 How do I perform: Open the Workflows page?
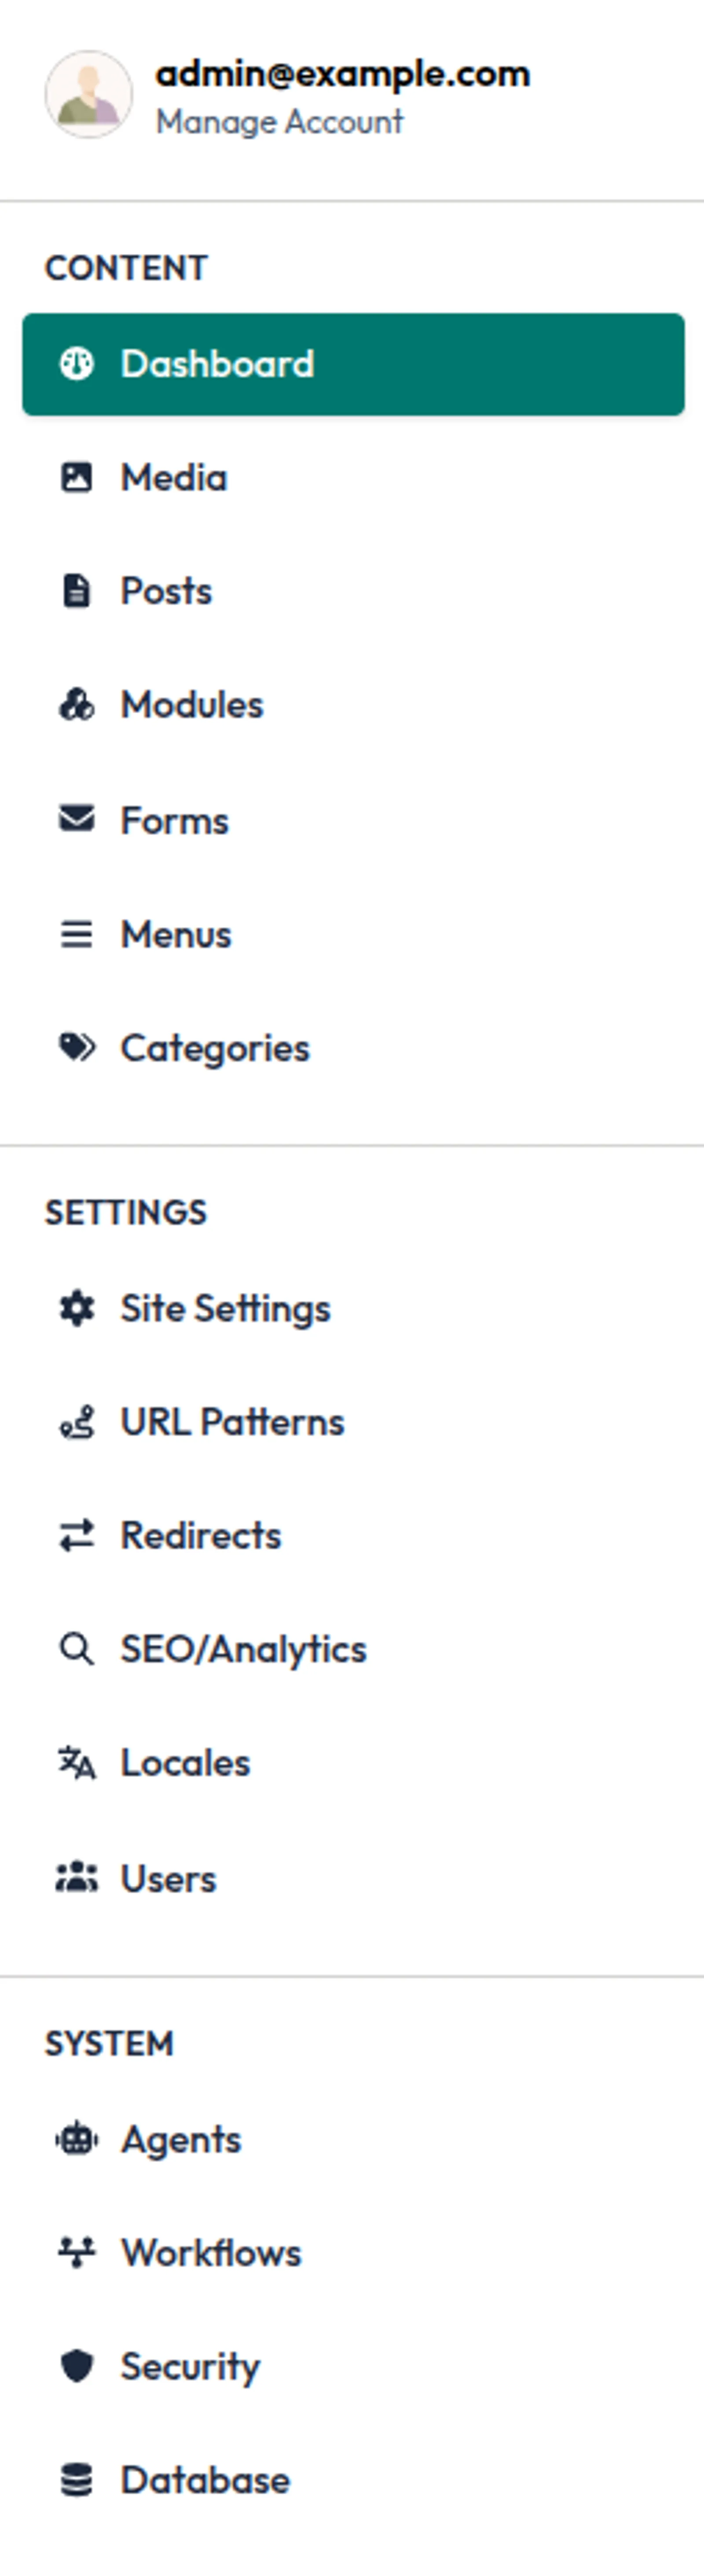211,2253
